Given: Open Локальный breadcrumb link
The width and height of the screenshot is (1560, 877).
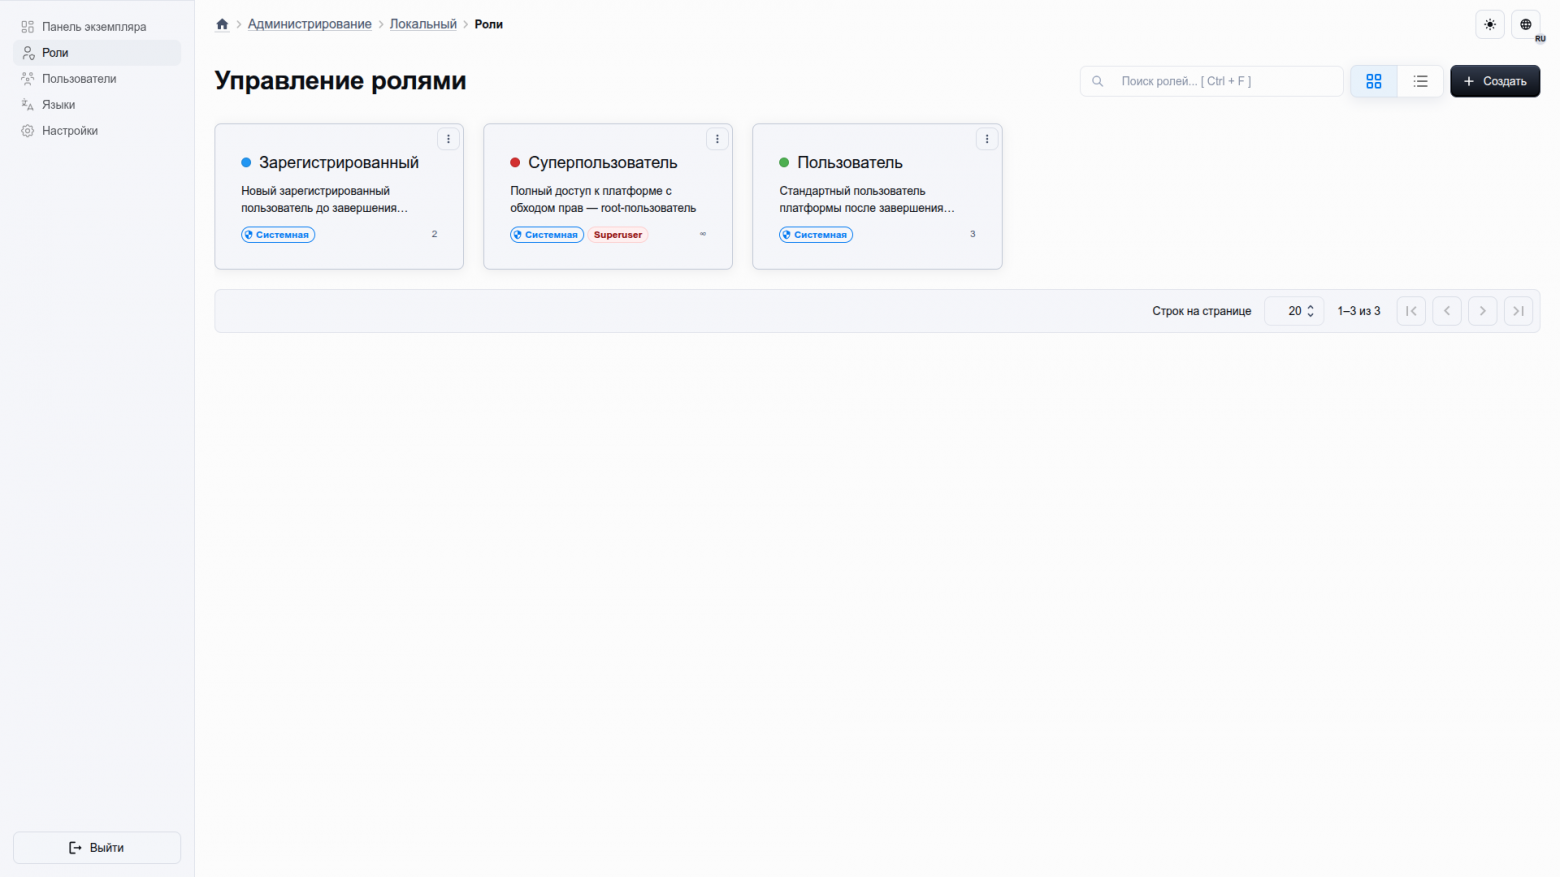Looking at the screenshot, I should click(423, 24).
